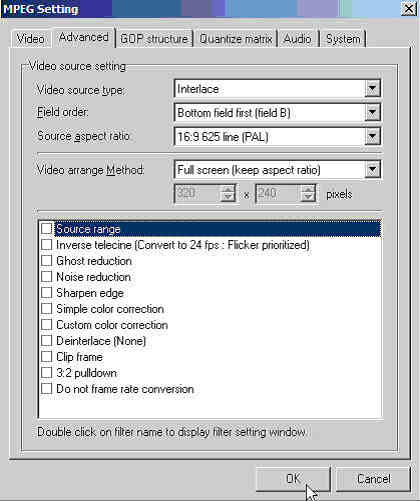Enable the Noise reduction filter

pyautogui.click(x=47, y=277)
